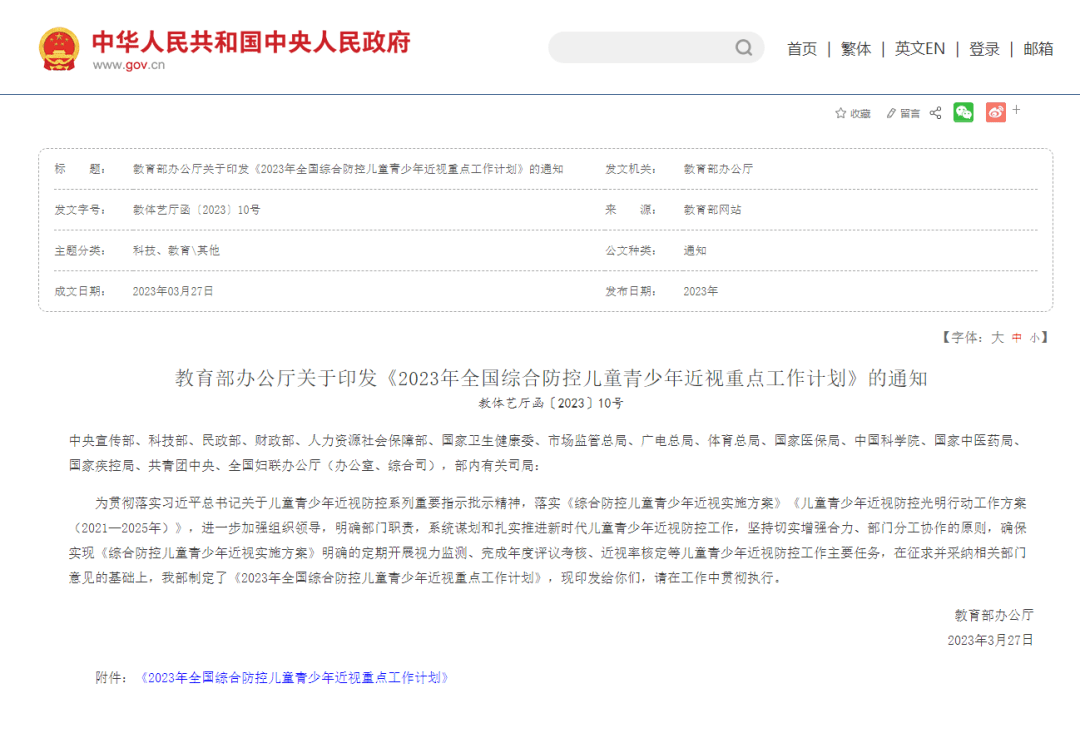Click the plus icon for more sharing options
Image resolution: width=1080 pixels, height=733 pixels.
(1018, 112)
